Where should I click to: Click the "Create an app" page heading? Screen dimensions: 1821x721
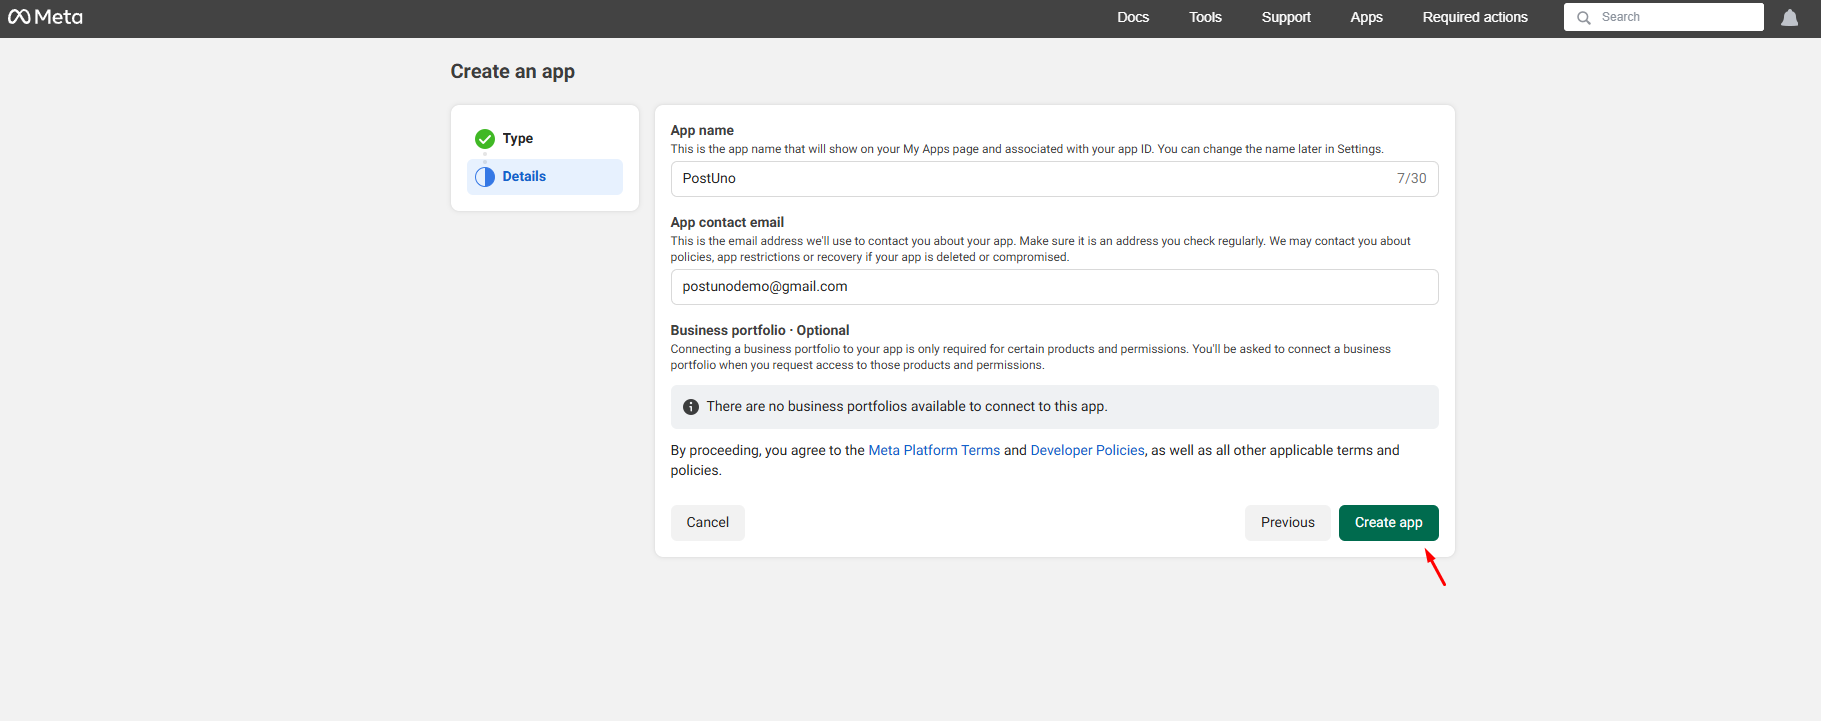pyautogui.click(x=512, y=72)
